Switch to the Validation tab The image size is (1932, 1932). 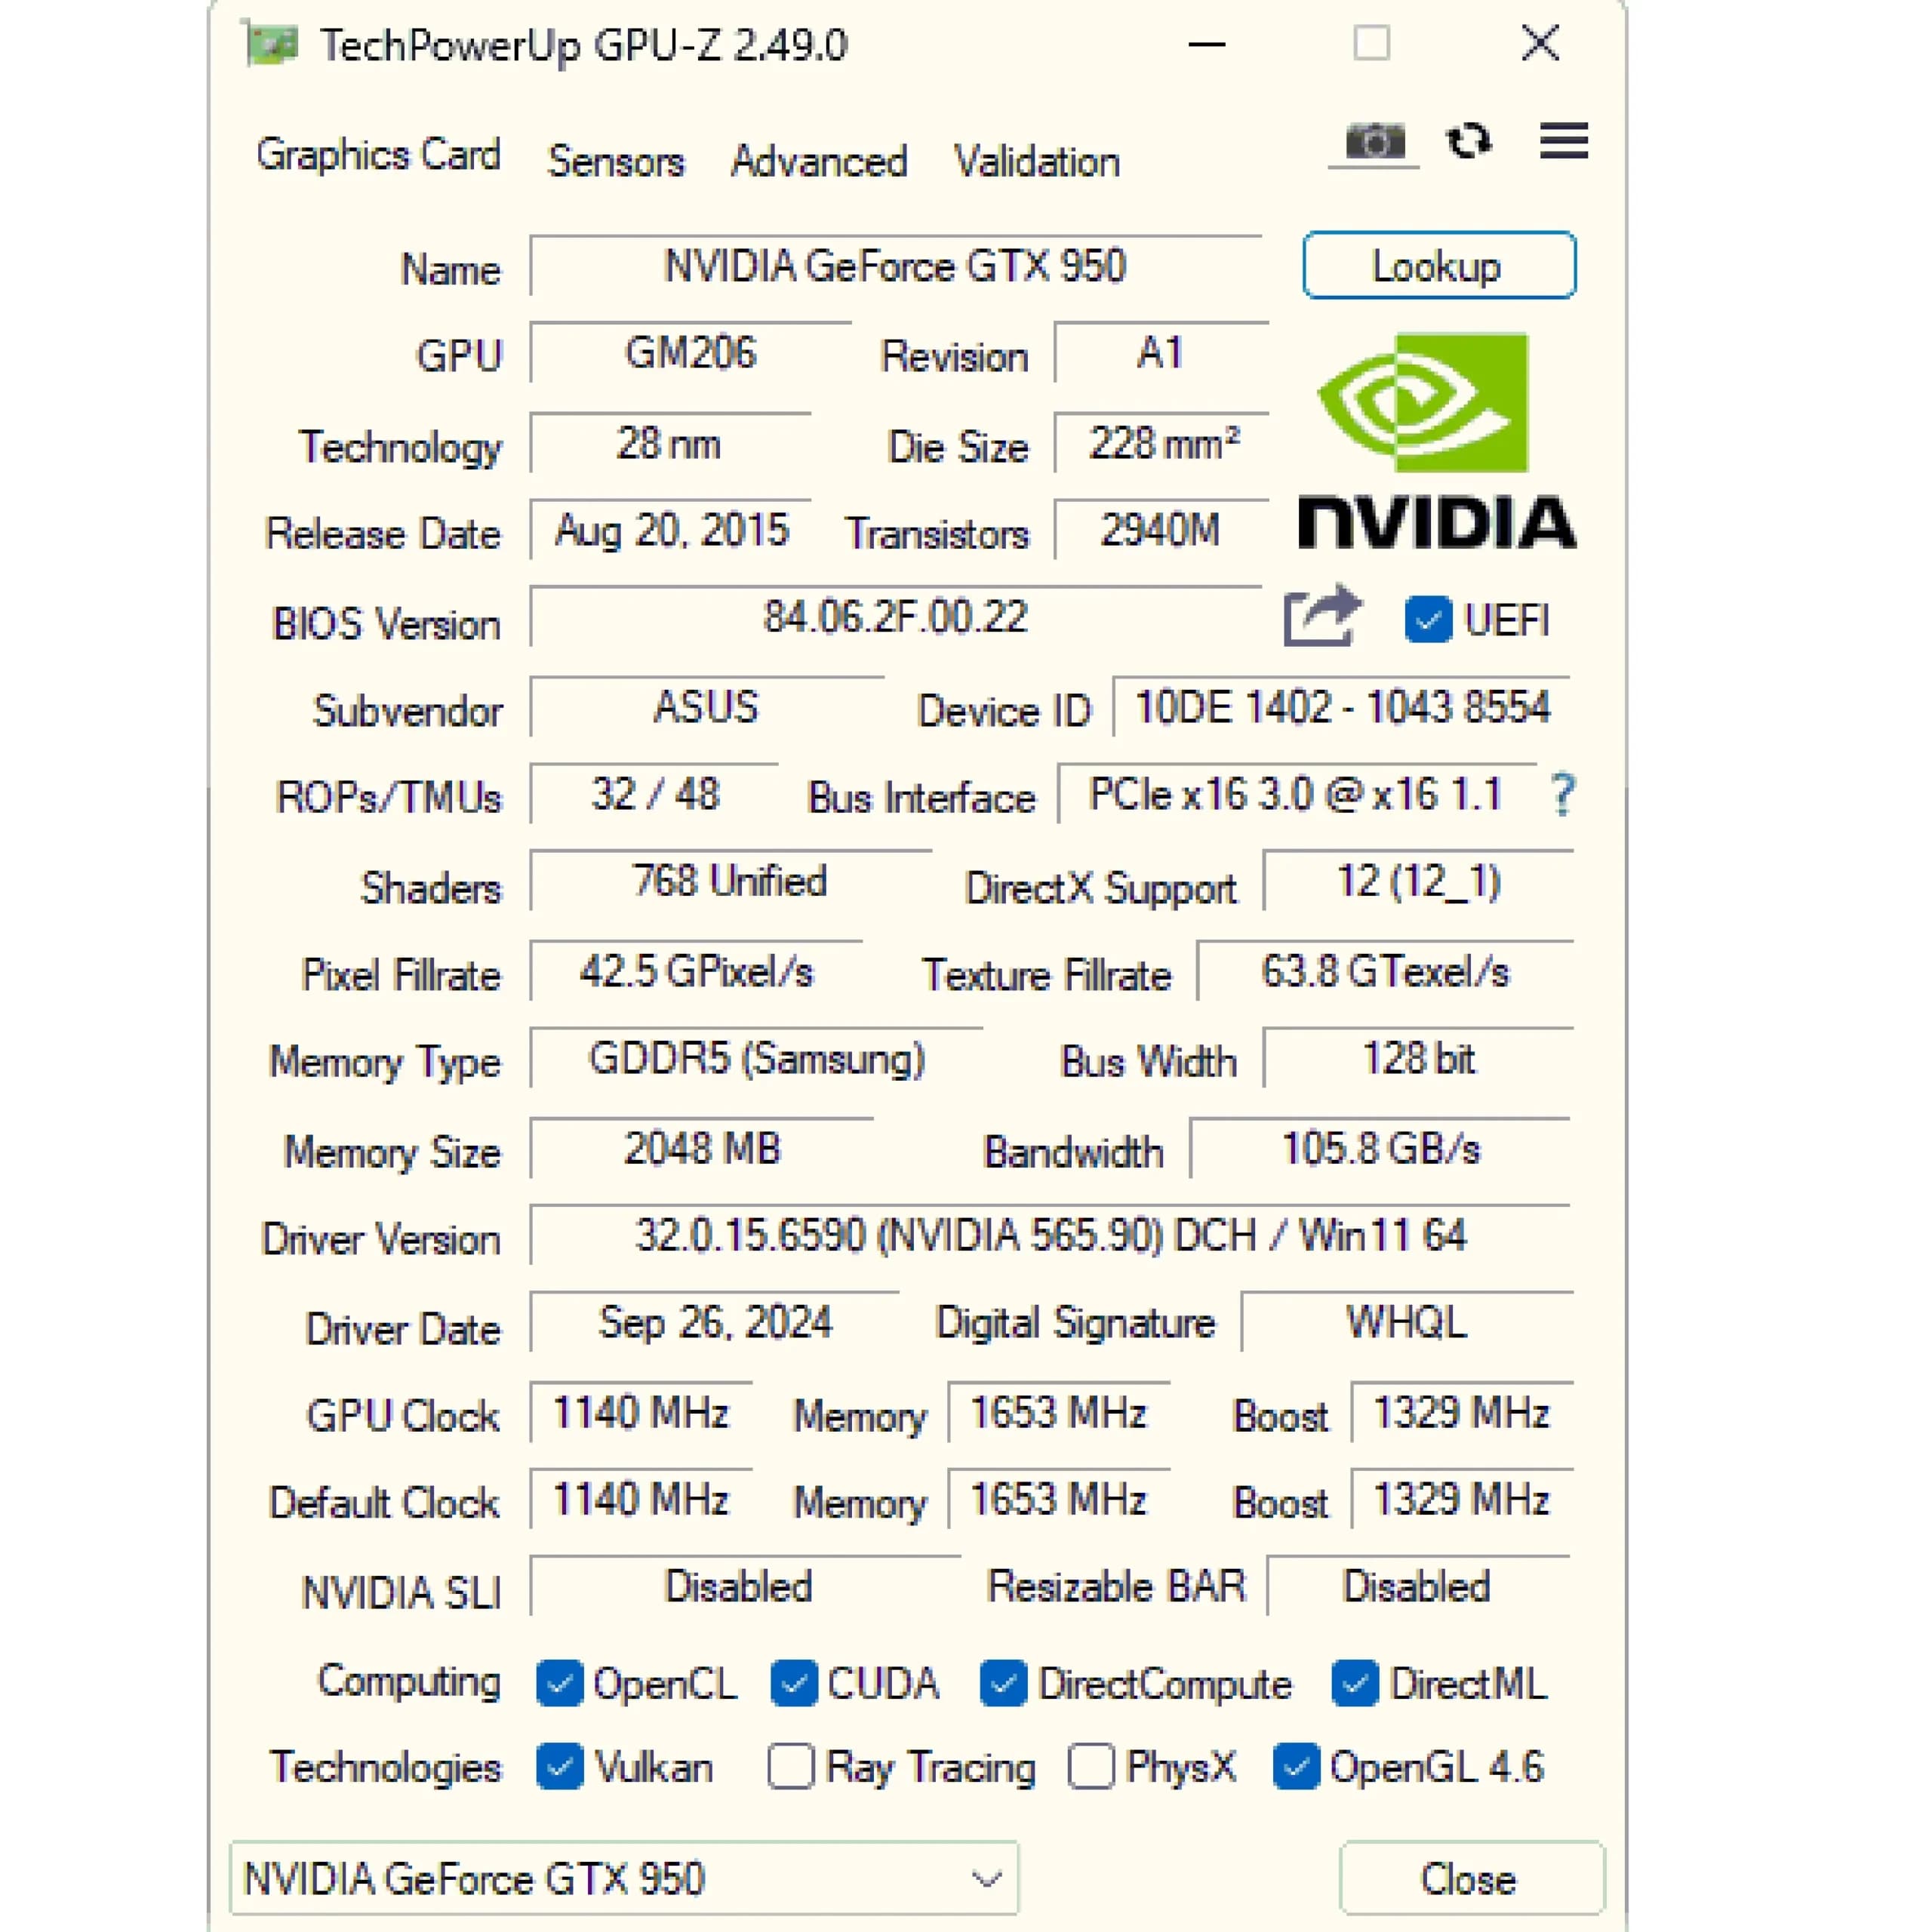[x=1036, y=161]
